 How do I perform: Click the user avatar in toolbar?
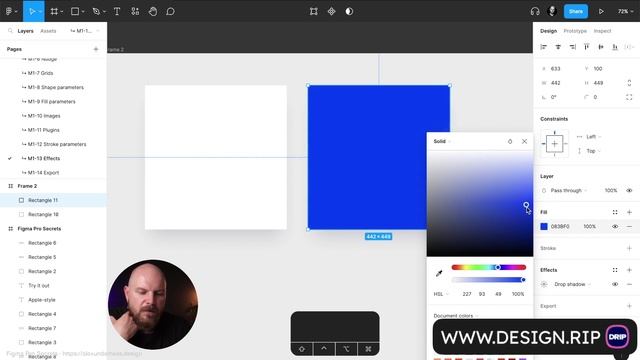pos(552,11)
